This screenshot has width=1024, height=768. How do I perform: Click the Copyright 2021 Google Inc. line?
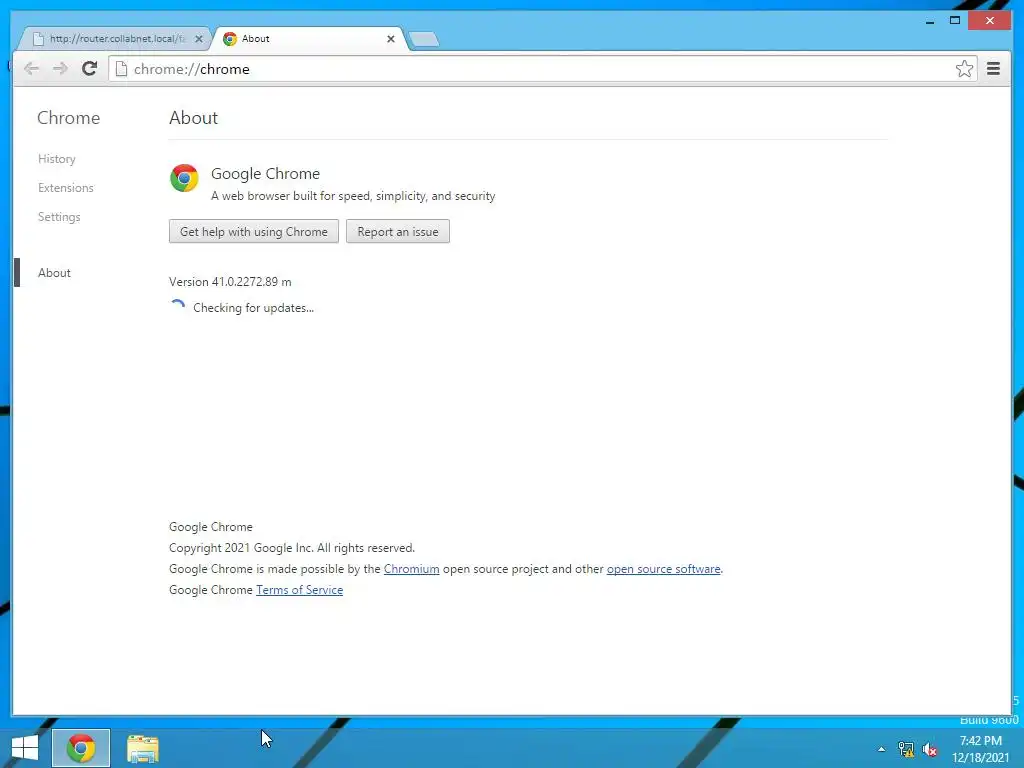(x=292, y=548)
